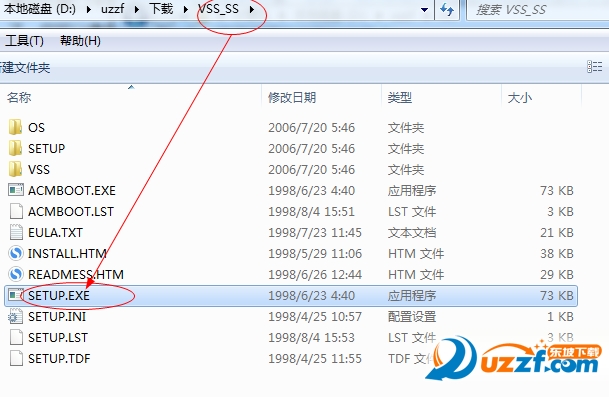Viewport: 609px width, 397px height.
Task: Expand the arrow after 下载 in path
Action: (186, 9)
